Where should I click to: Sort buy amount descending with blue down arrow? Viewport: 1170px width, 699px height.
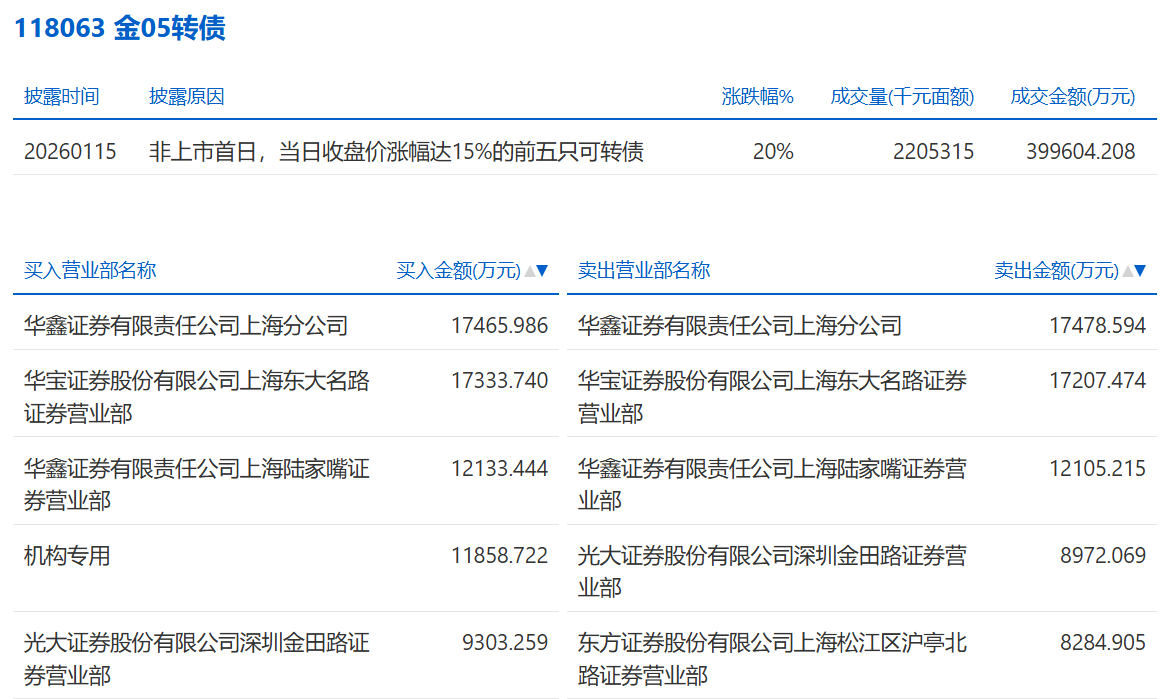pos(542,271)
